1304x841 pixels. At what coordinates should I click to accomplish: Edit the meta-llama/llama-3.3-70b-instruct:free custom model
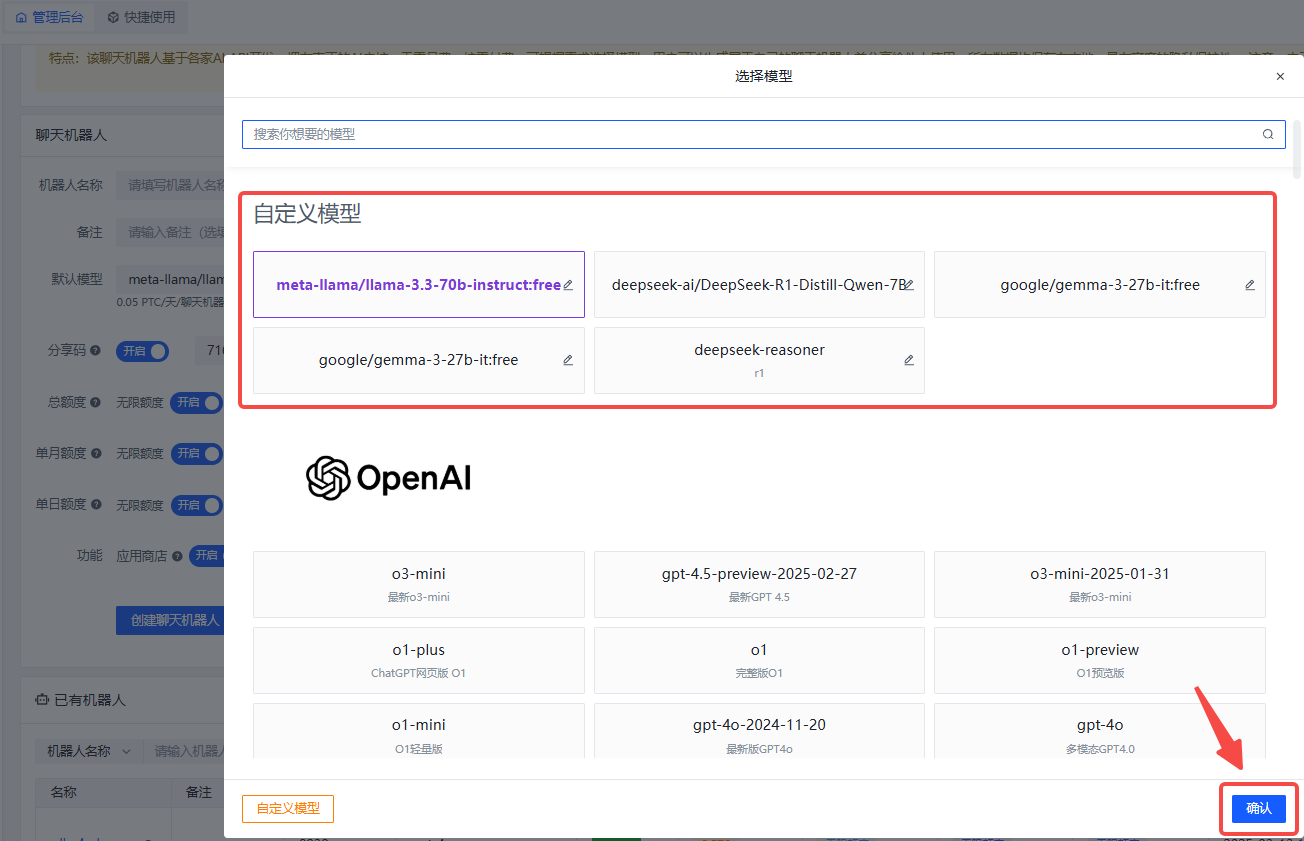(568, 285)
